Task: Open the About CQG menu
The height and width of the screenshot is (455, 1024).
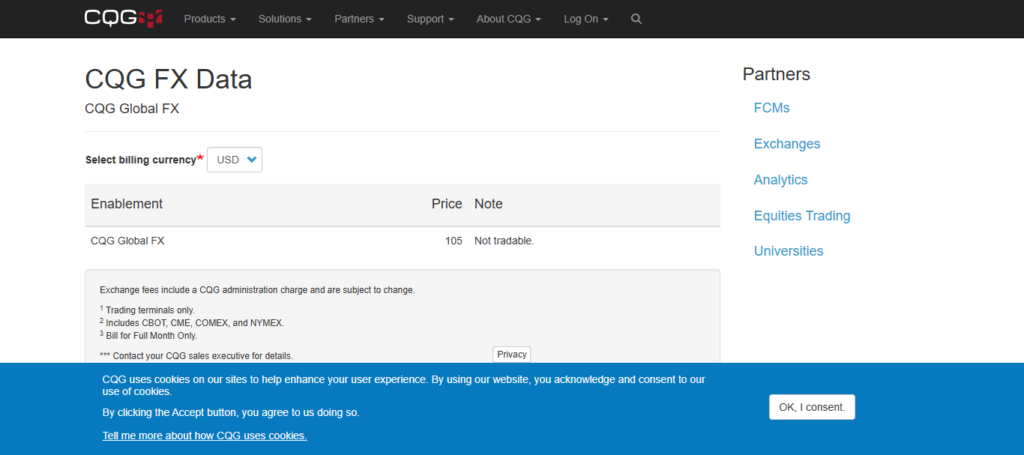Action: (x=509, y=19)
